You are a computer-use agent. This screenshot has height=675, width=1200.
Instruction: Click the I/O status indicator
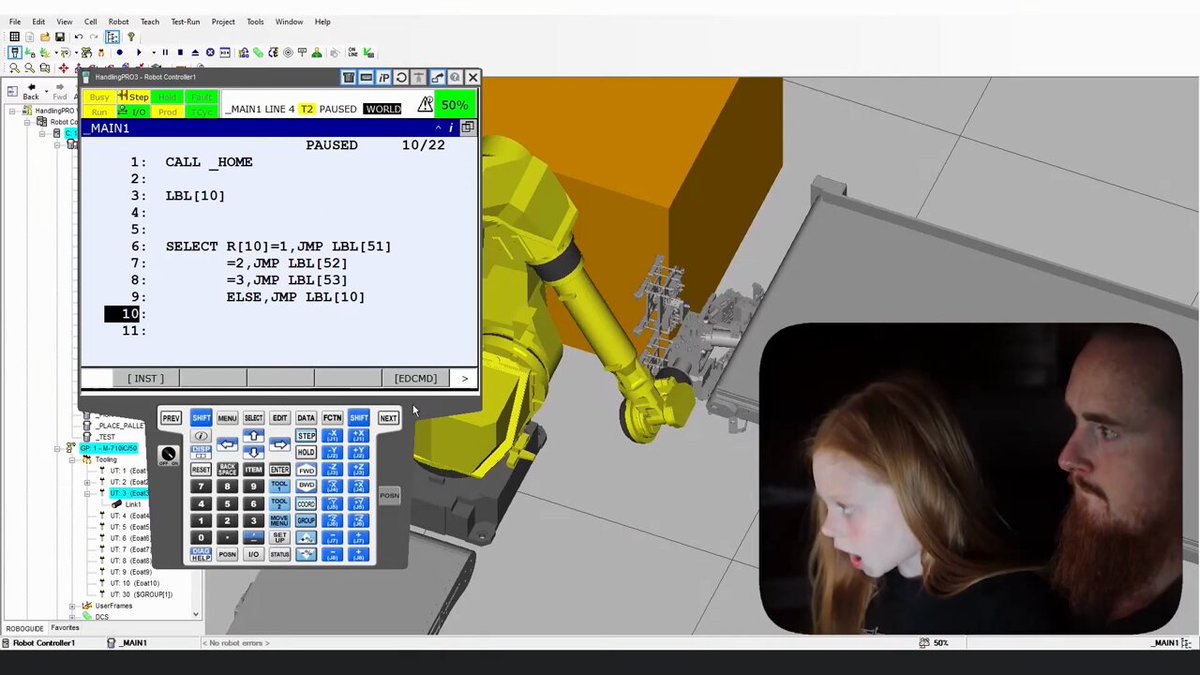[x=134, y=112]
